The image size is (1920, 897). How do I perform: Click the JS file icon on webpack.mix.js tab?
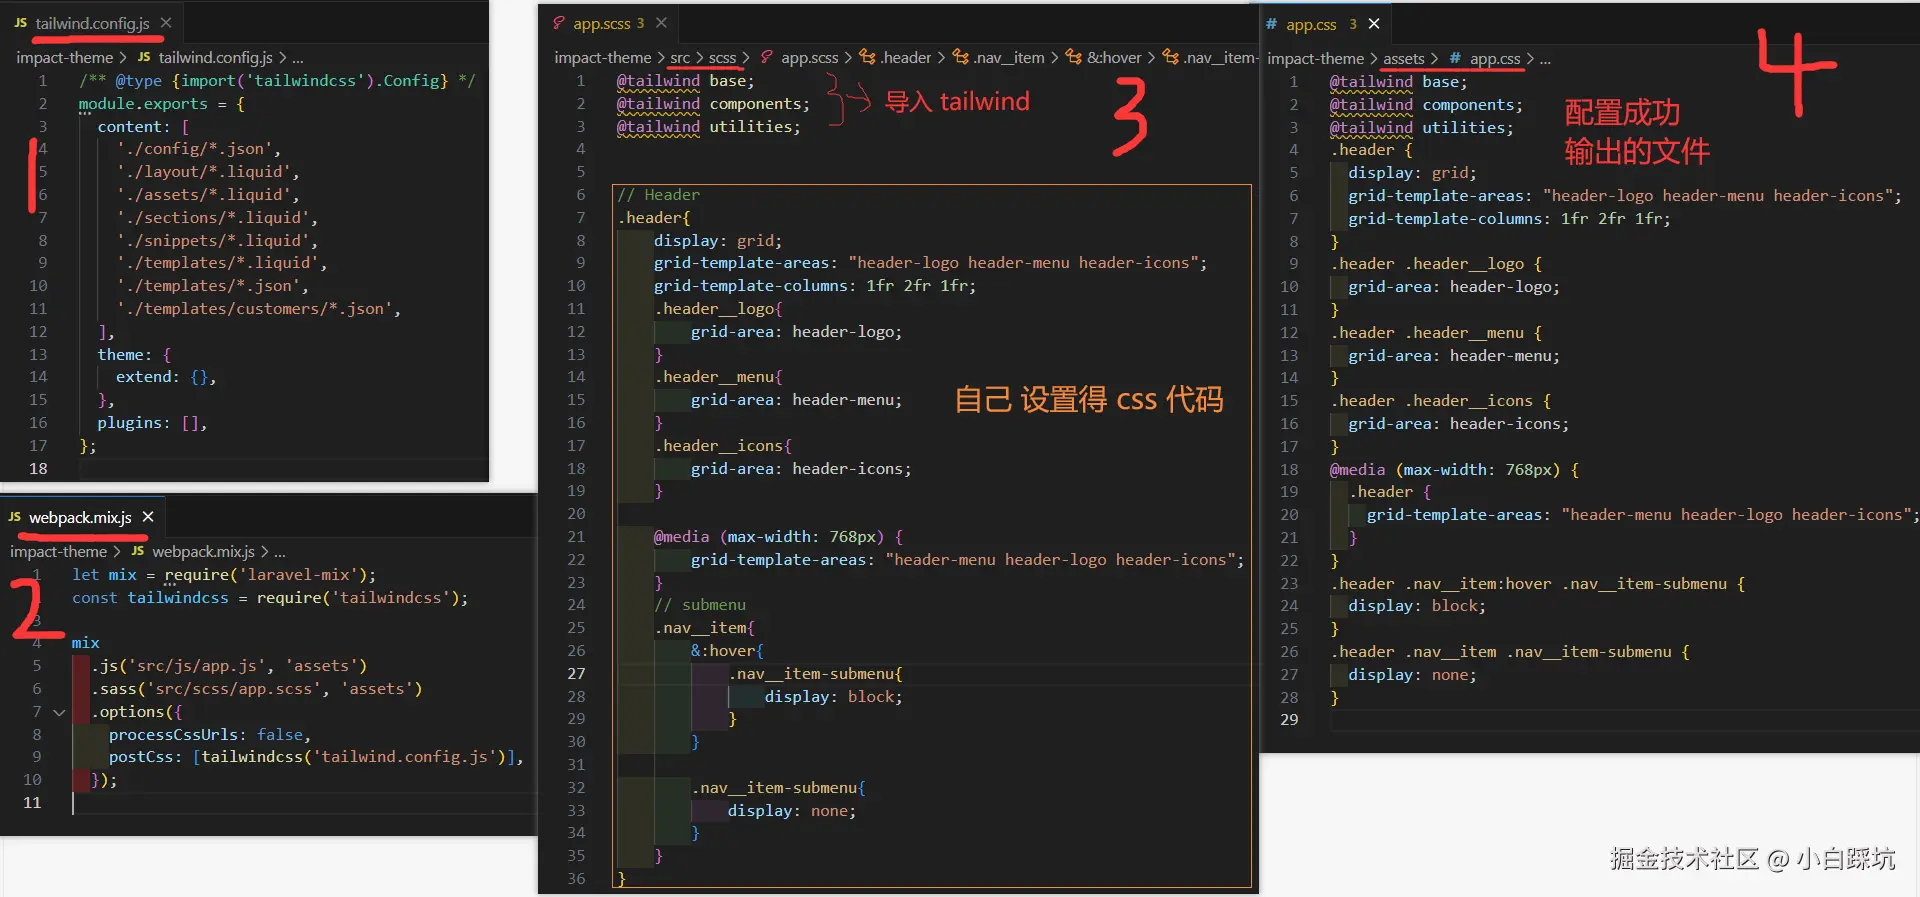pos(14,517)
